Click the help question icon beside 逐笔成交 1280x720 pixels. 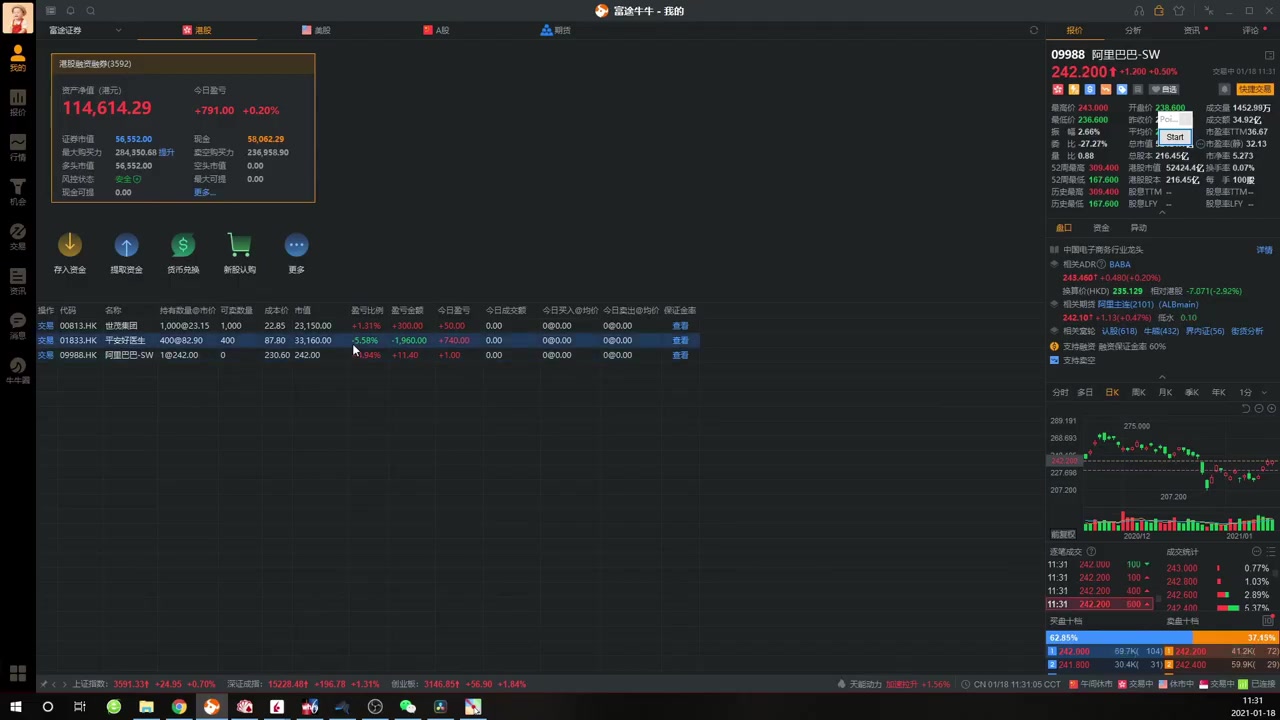pos(1091,552)
